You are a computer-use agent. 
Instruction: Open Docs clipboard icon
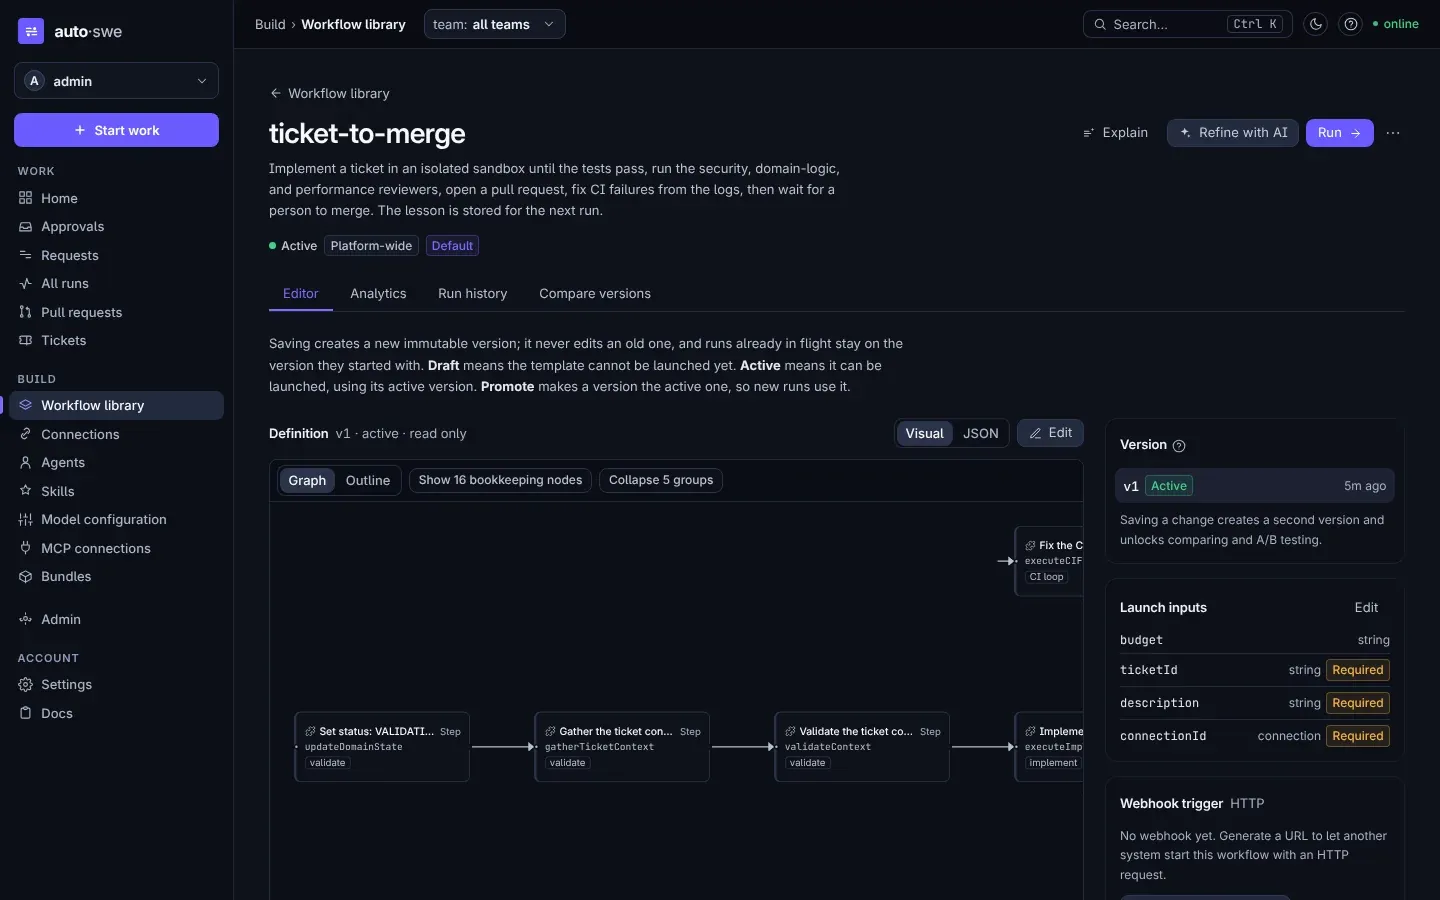point(26,713)
